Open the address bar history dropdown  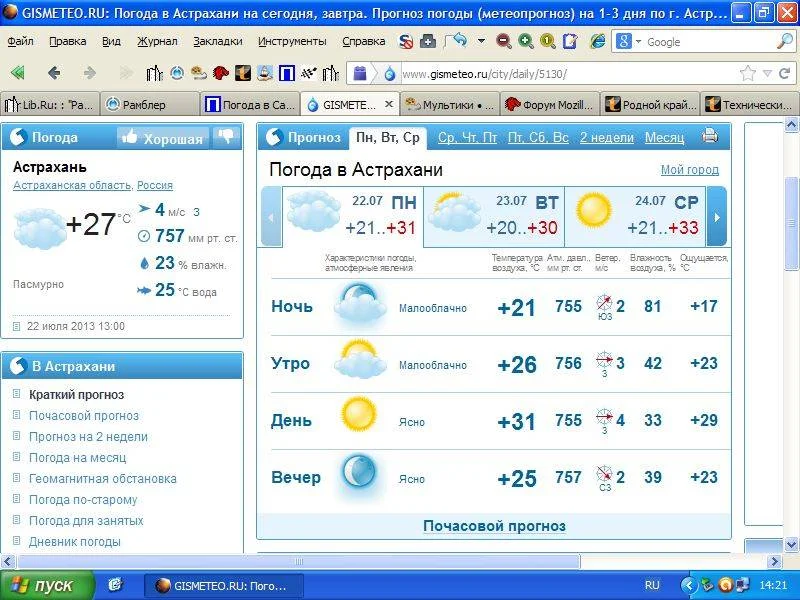(767, 74)
